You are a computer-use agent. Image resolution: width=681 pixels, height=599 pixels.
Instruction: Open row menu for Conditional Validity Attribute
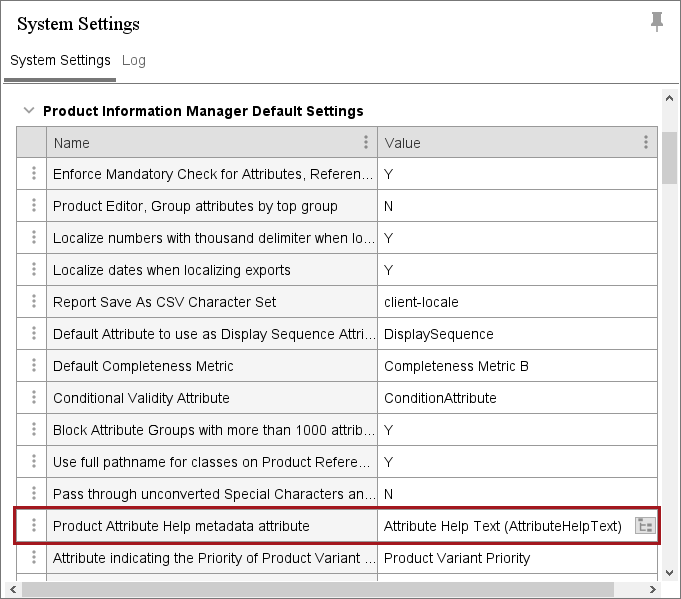pyautogui.click(x=34, y=398)
